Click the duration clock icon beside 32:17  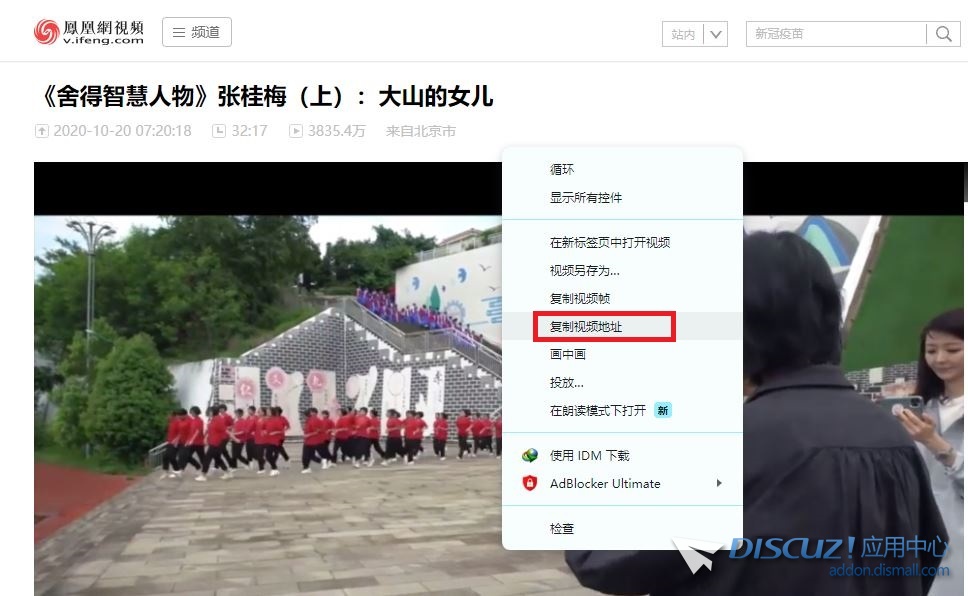tap(219, 131)
